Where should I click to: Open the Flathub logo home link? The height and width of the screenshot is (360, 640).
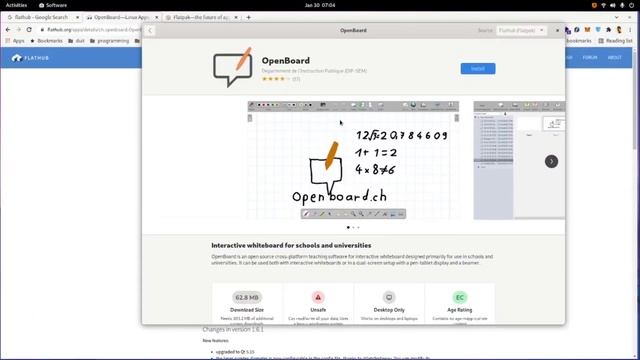pyautogui.click(x=30, y=58)
